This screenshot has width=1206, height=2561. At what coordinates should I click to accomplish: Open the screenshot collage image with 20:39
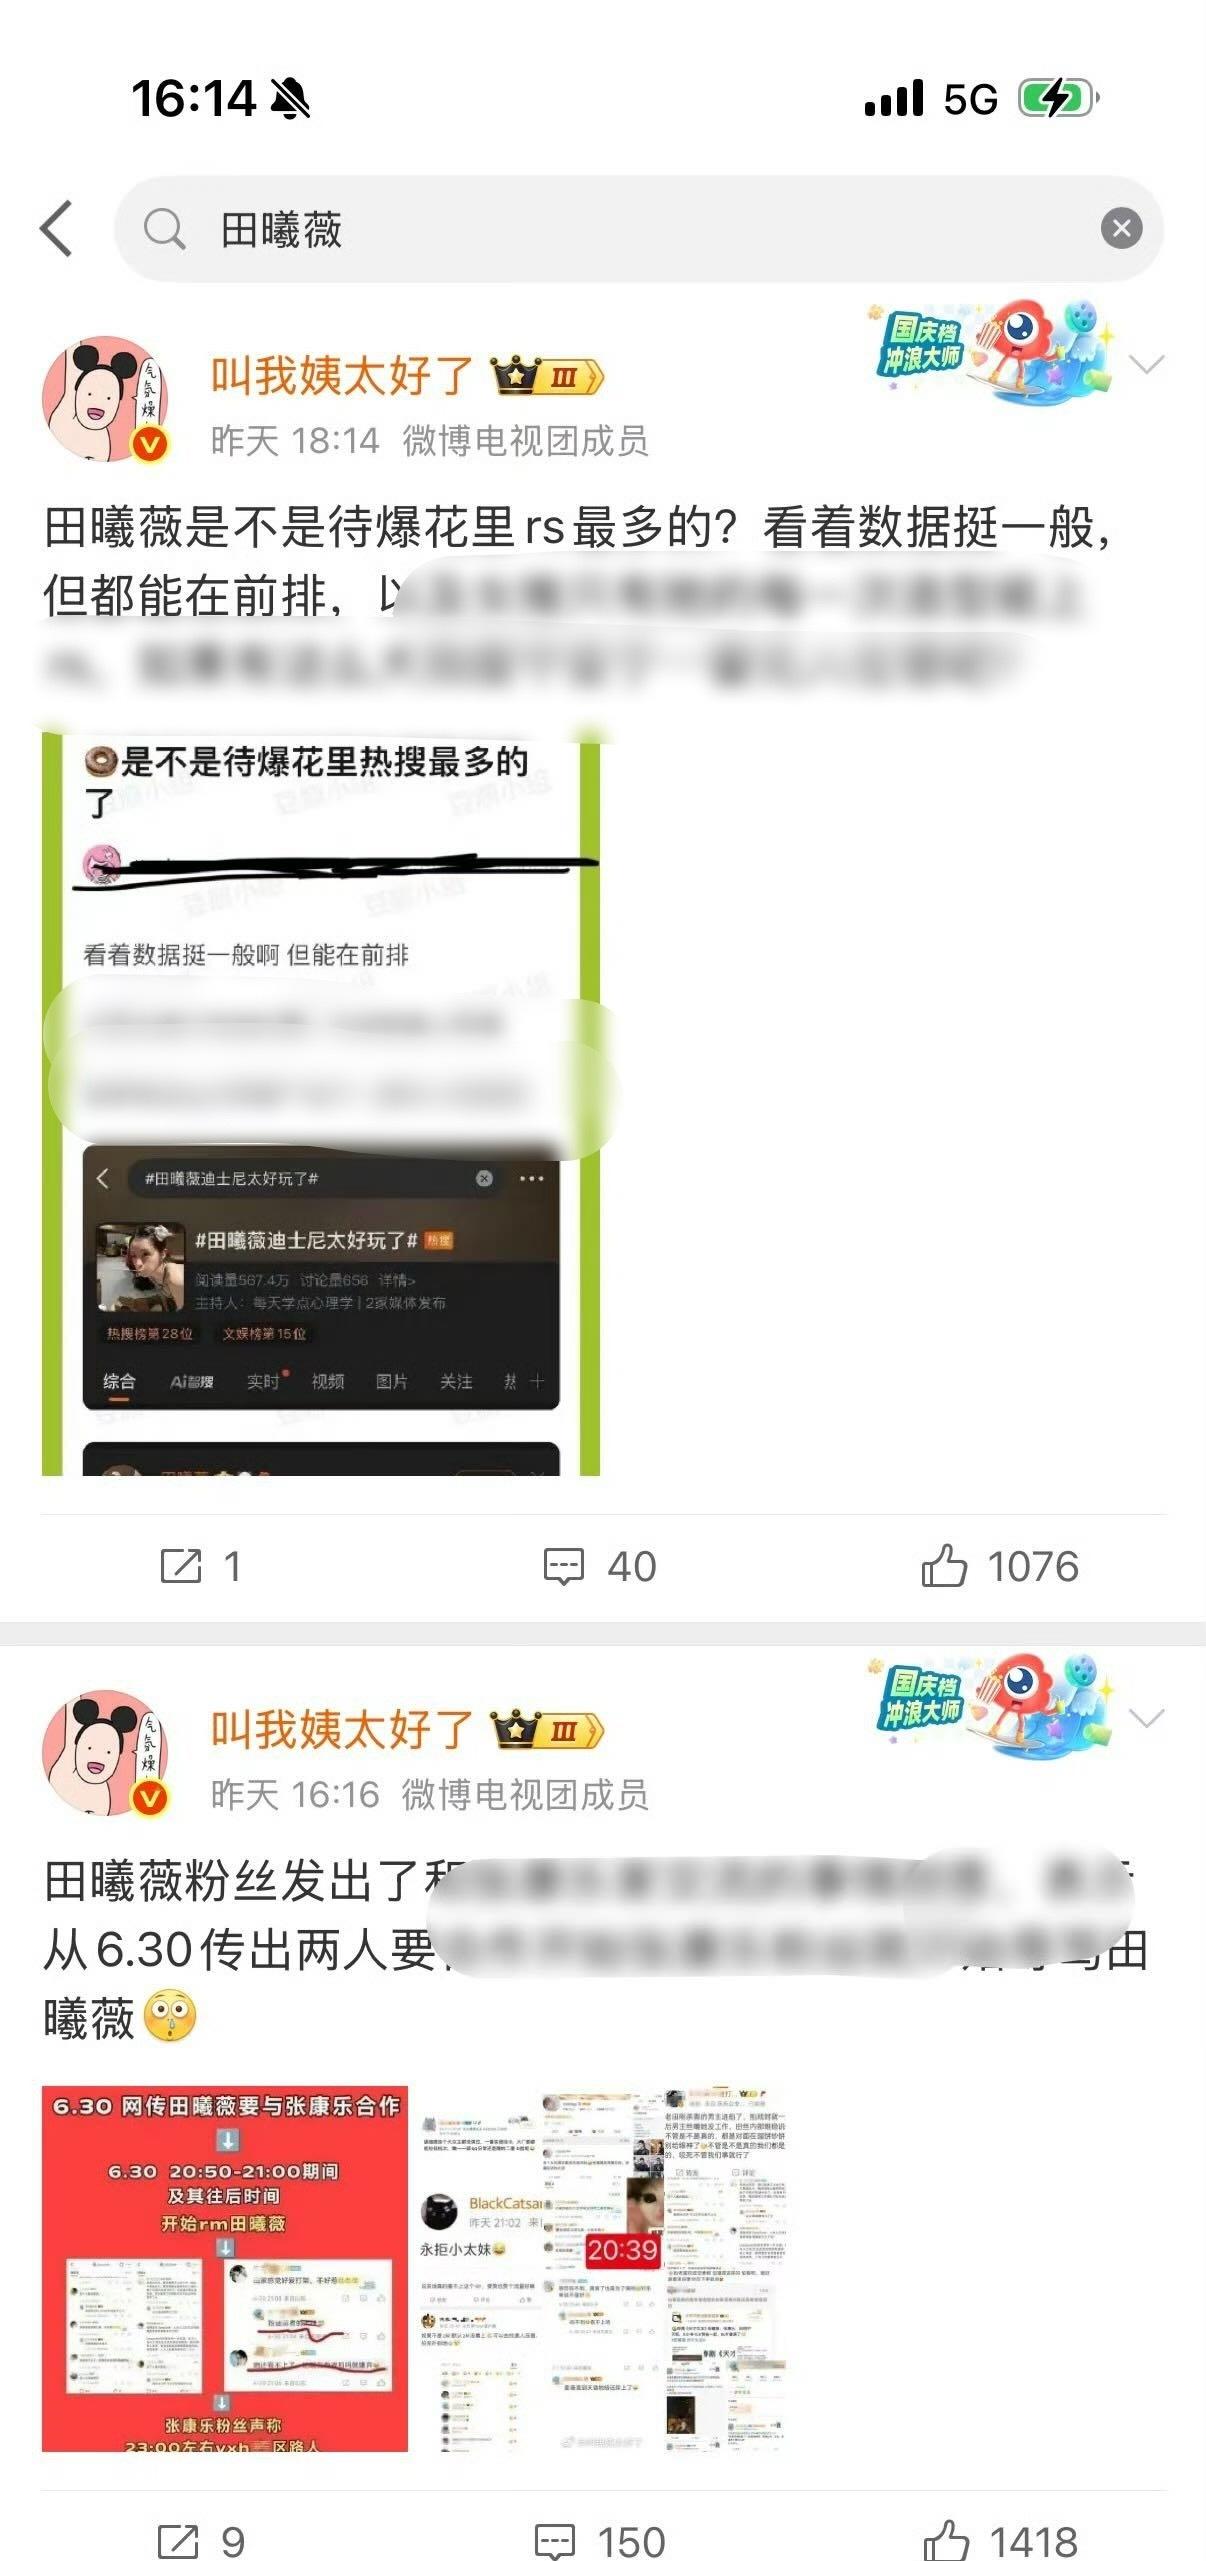pyautogui.click(x=602, y=2268)
